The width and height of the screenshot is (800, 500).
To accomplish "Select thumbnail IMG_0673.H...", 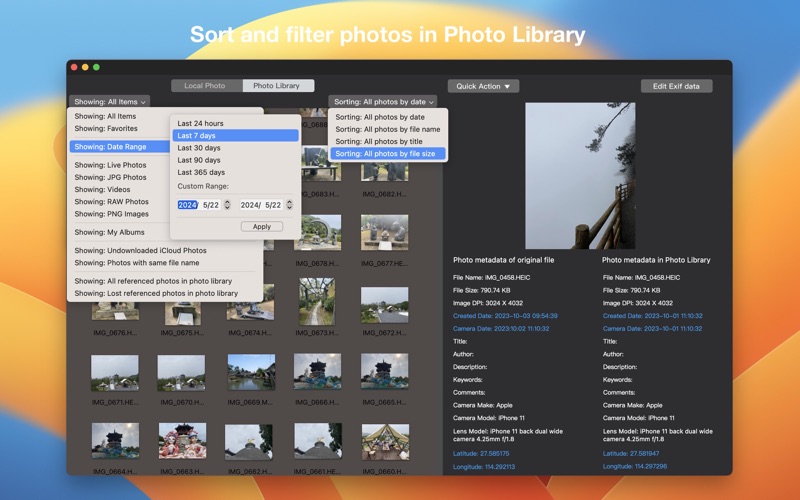I will point(317,302).
